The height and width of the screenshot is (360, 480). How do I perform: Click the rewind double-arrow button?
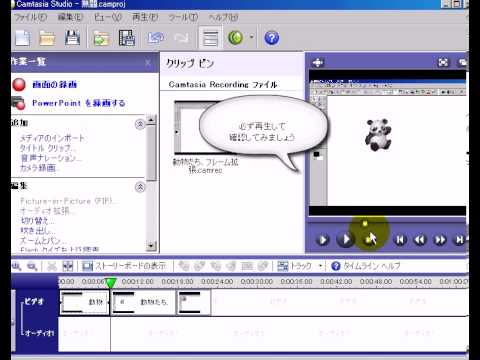pos(420,239)
